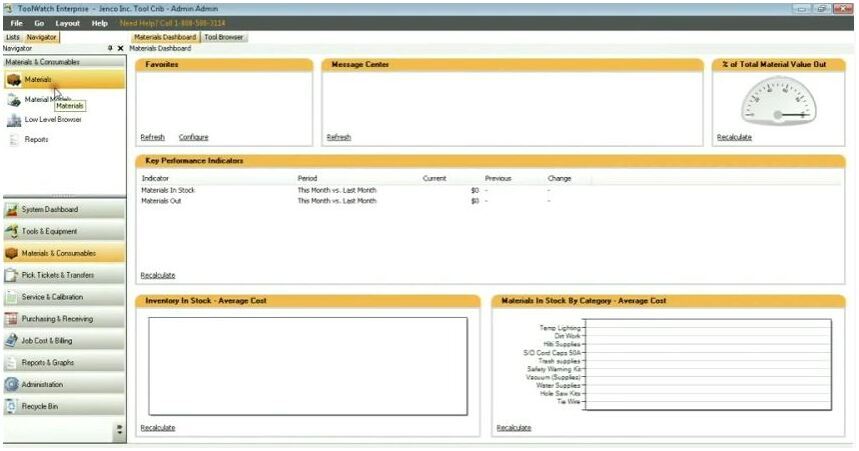The width and height of the screenshot is (859, 451).
Task: Go to Purchasing & Receiving section
Action: [x=64, y=319]
